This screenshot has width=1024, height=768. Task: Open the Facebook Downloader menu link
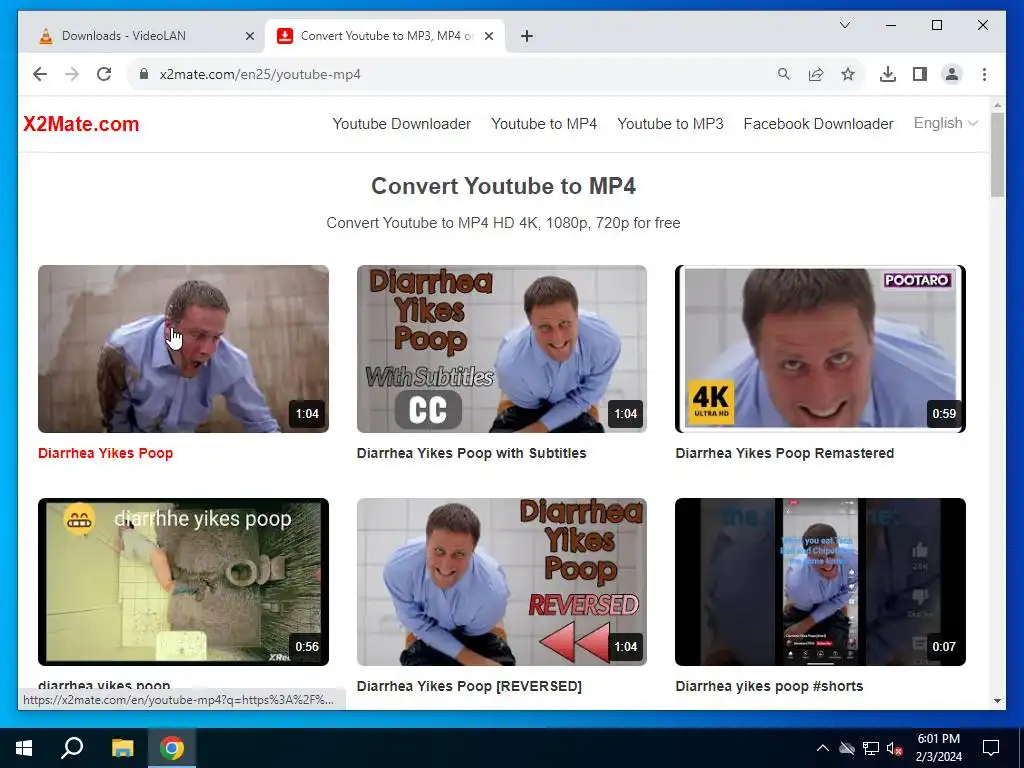[818, 124]
